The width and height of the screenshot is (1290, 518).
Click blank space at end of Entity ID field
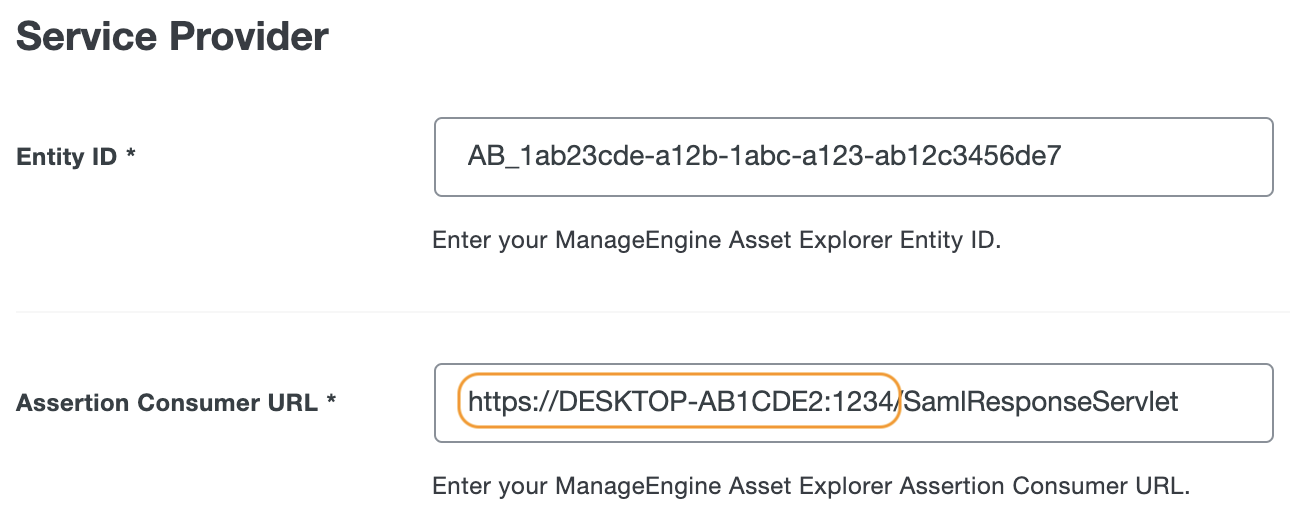point(1160,157)
